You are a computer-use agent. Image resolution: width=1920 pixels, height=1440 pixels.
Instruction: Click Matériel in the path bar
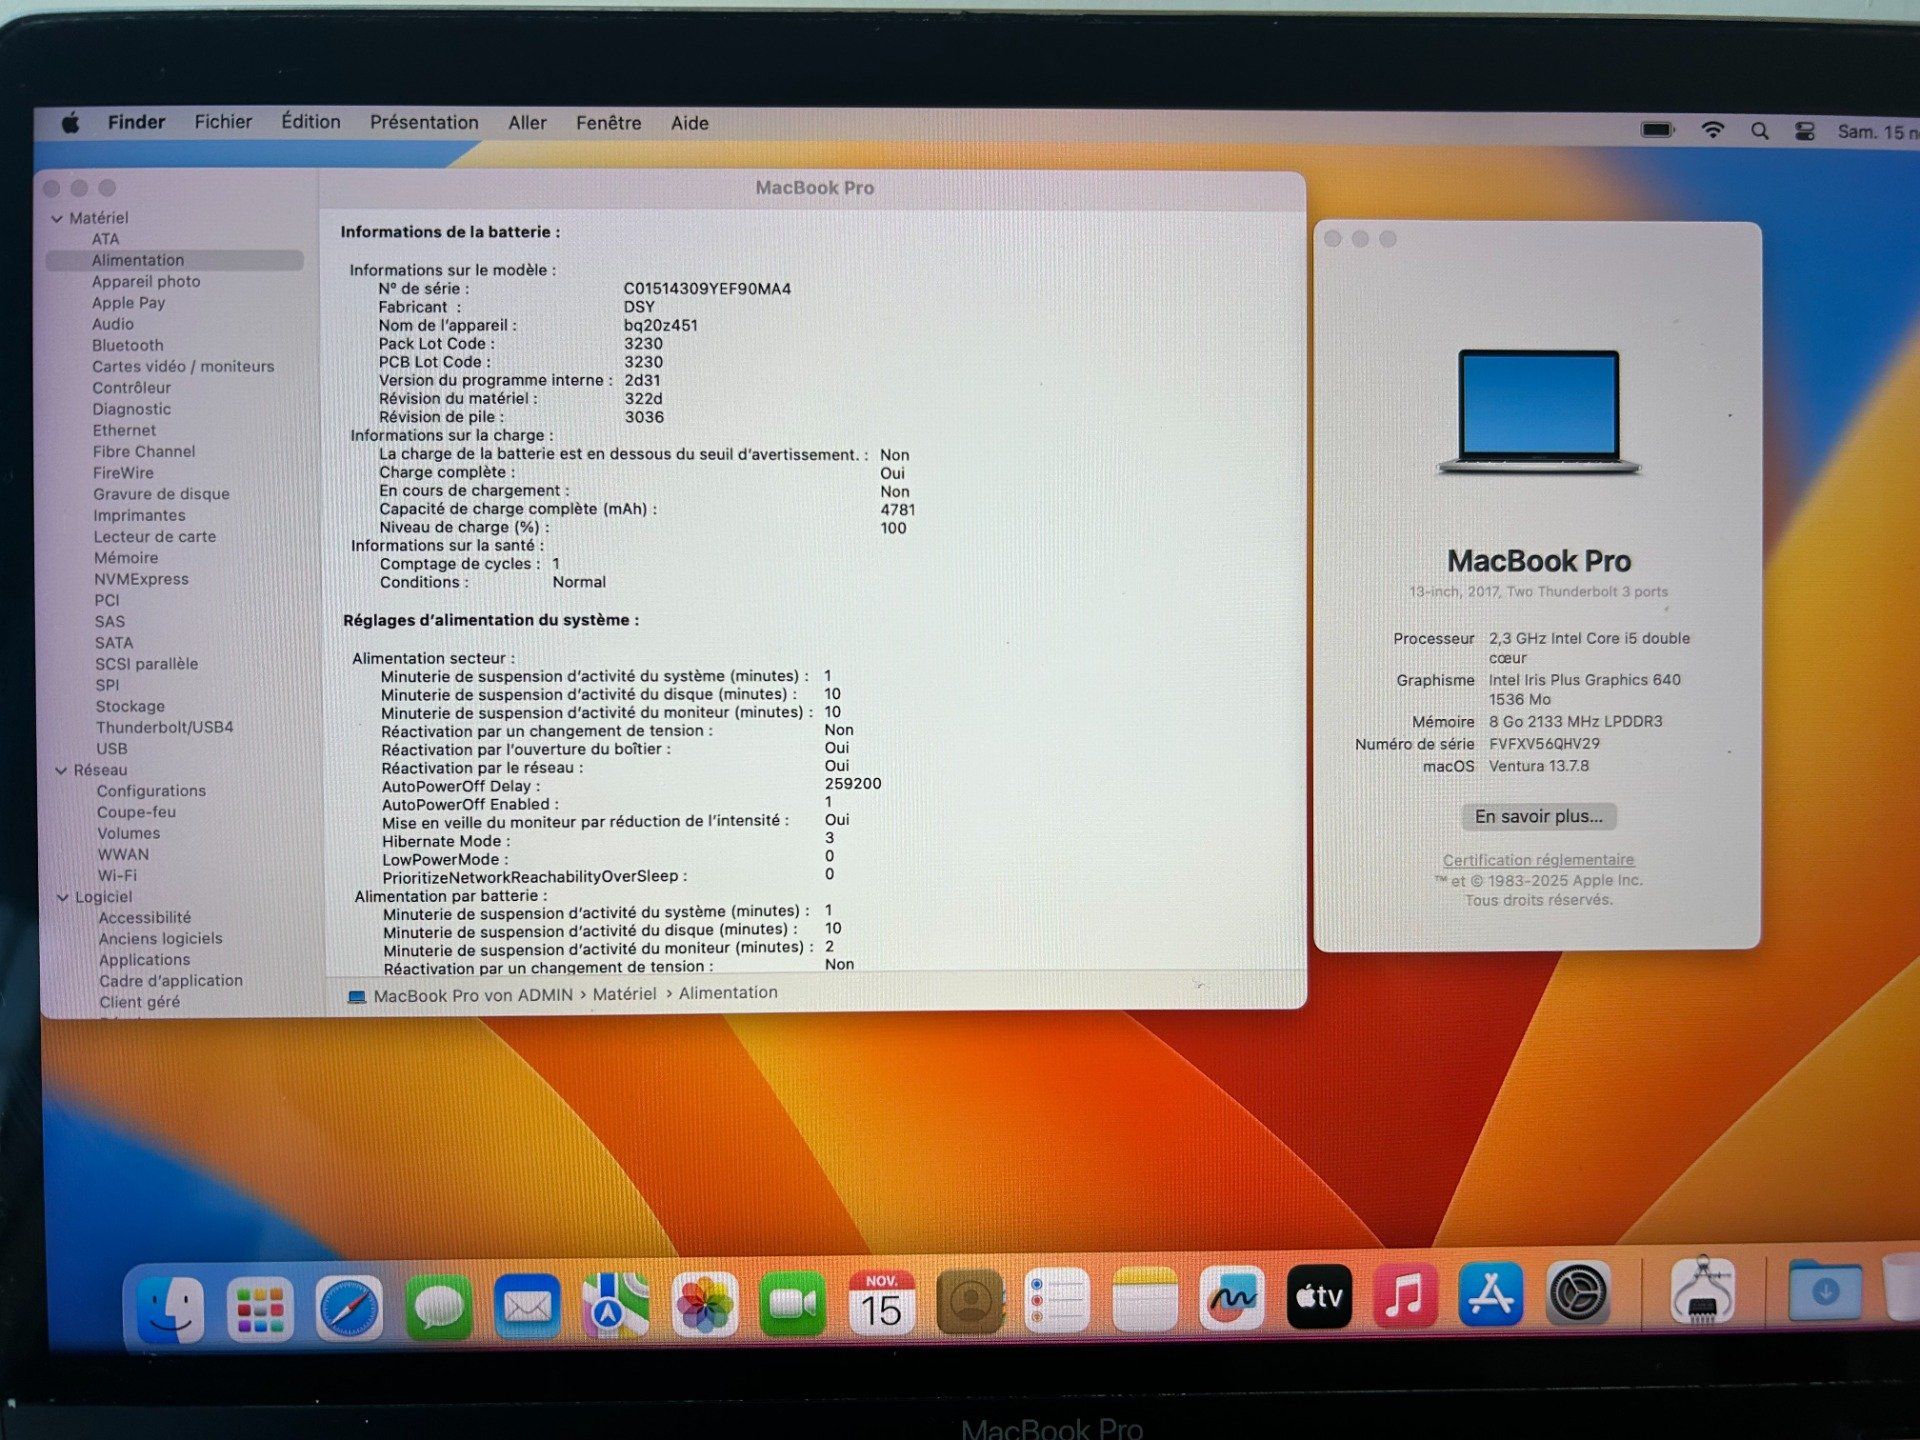point(624,994)
